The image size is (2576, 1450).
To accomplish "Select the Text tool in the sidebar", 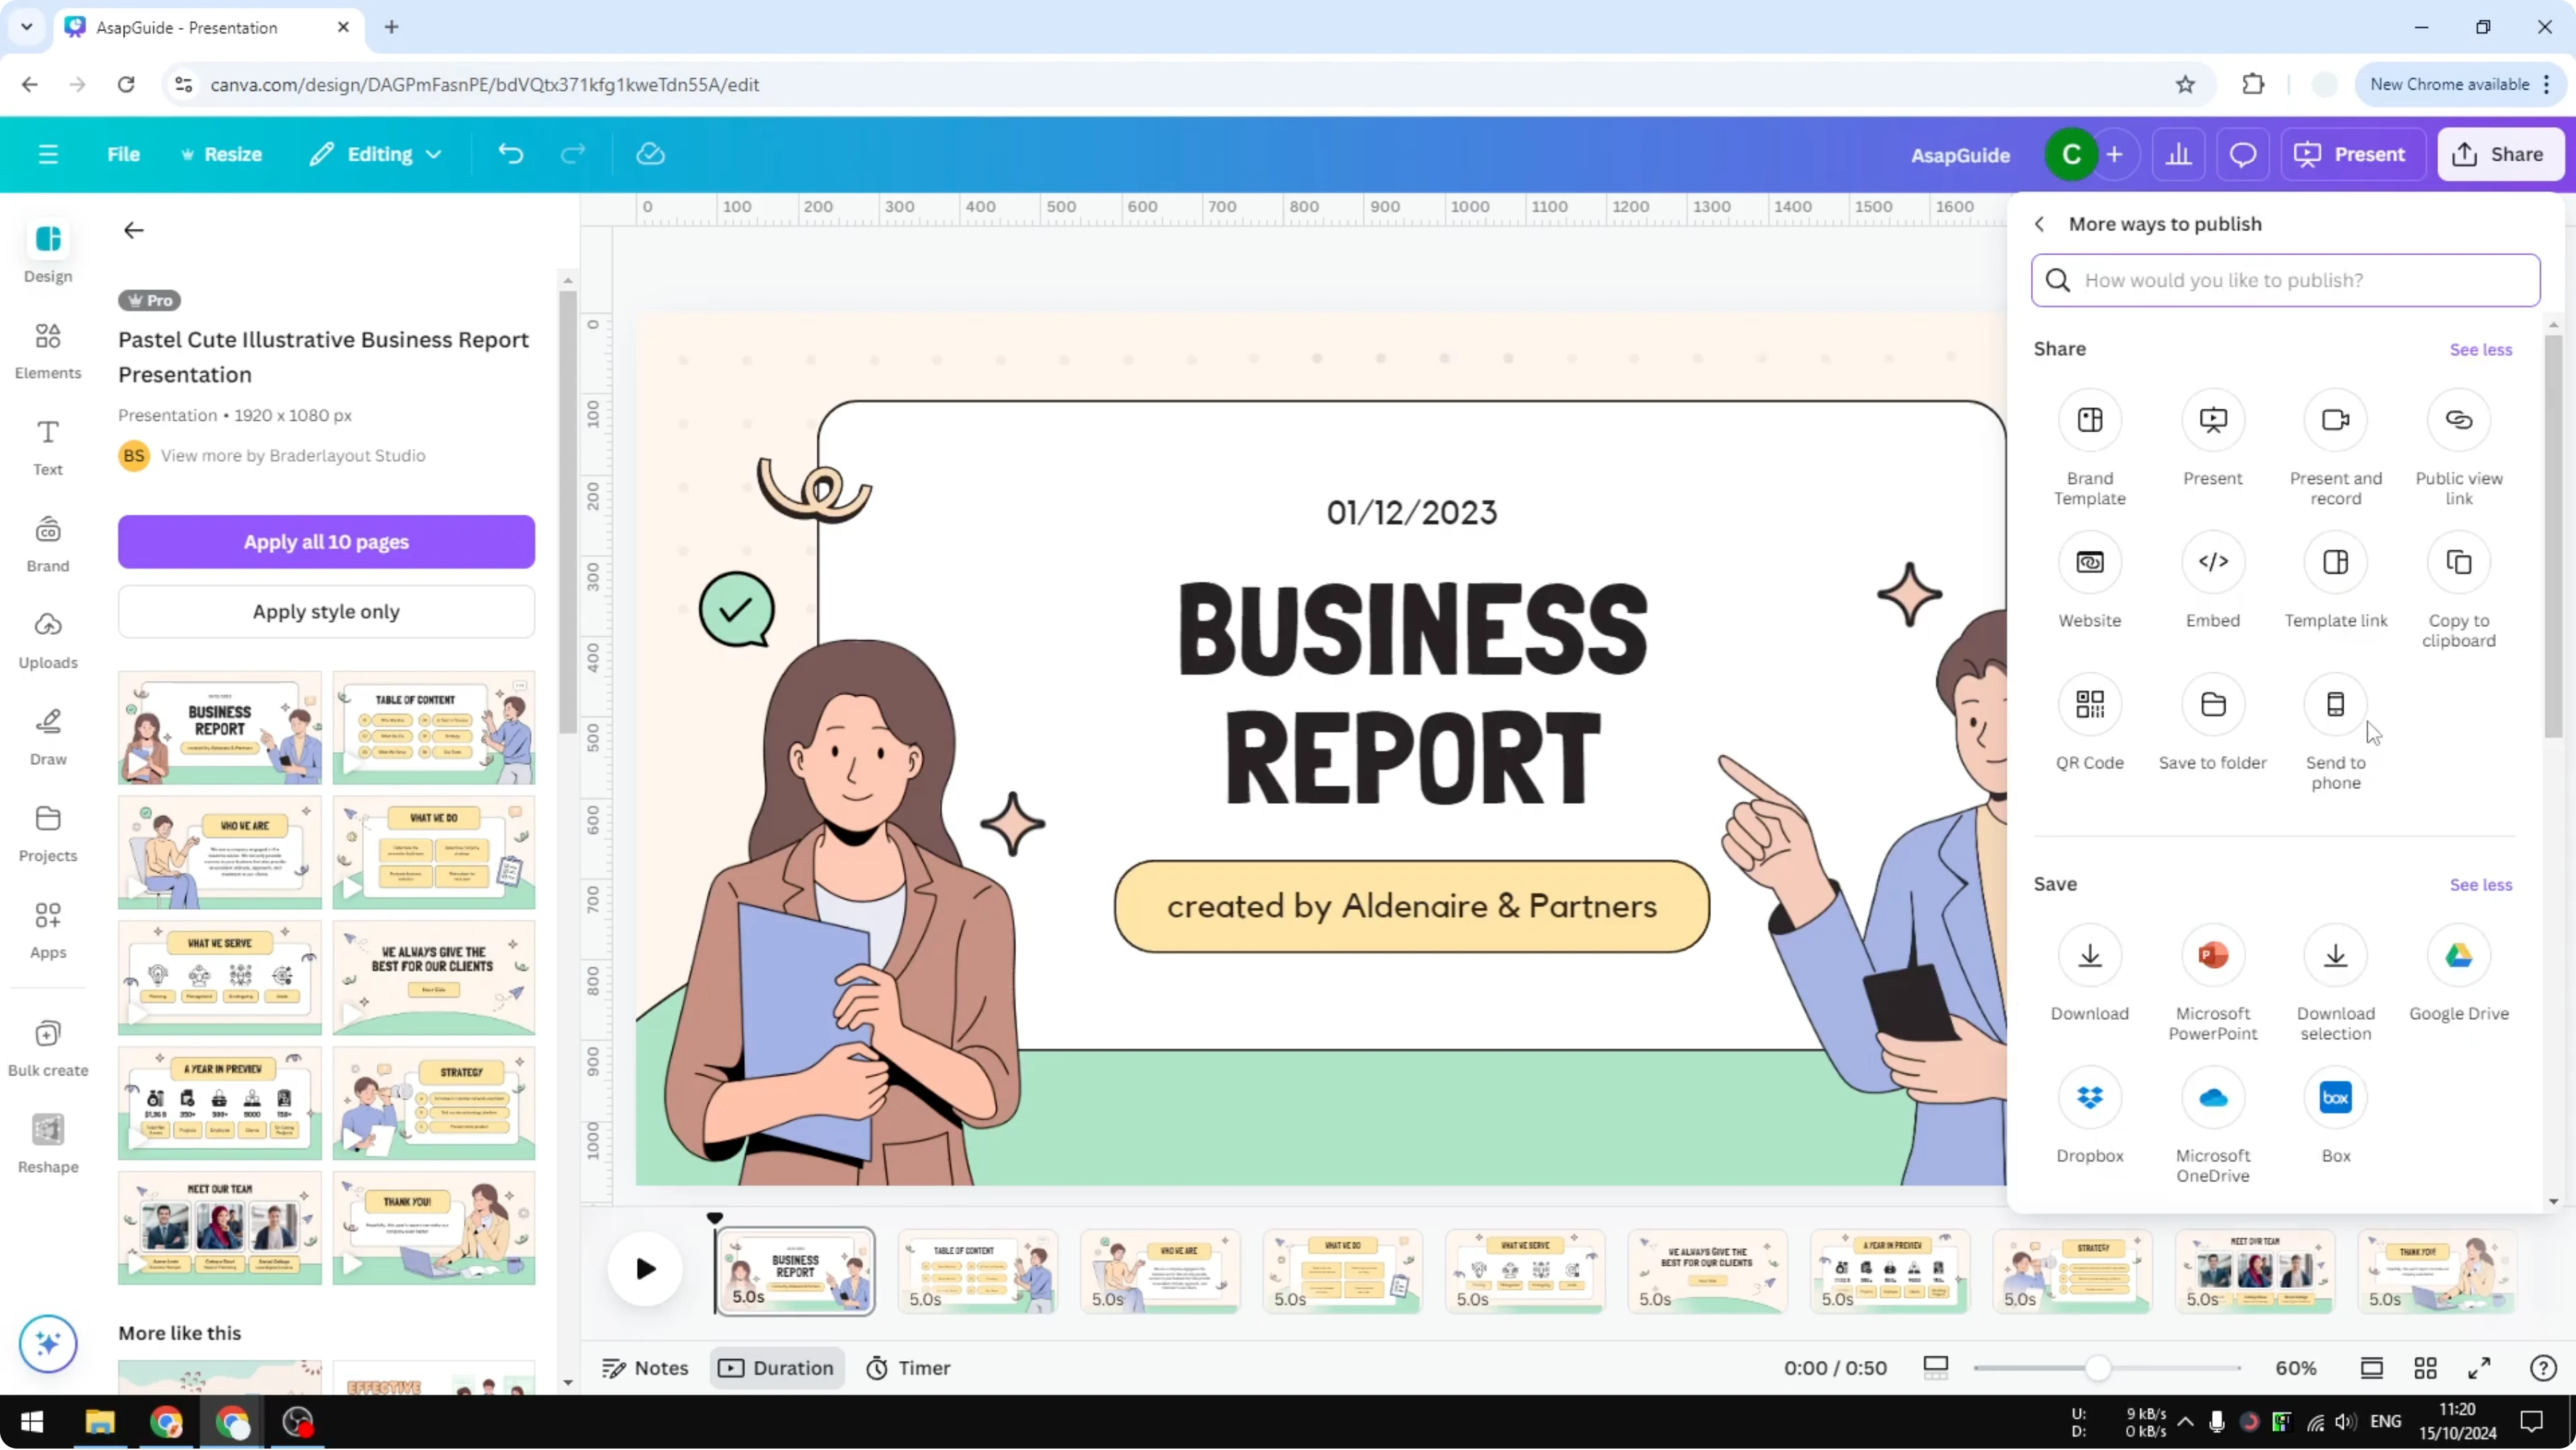I will pos(47,445).
